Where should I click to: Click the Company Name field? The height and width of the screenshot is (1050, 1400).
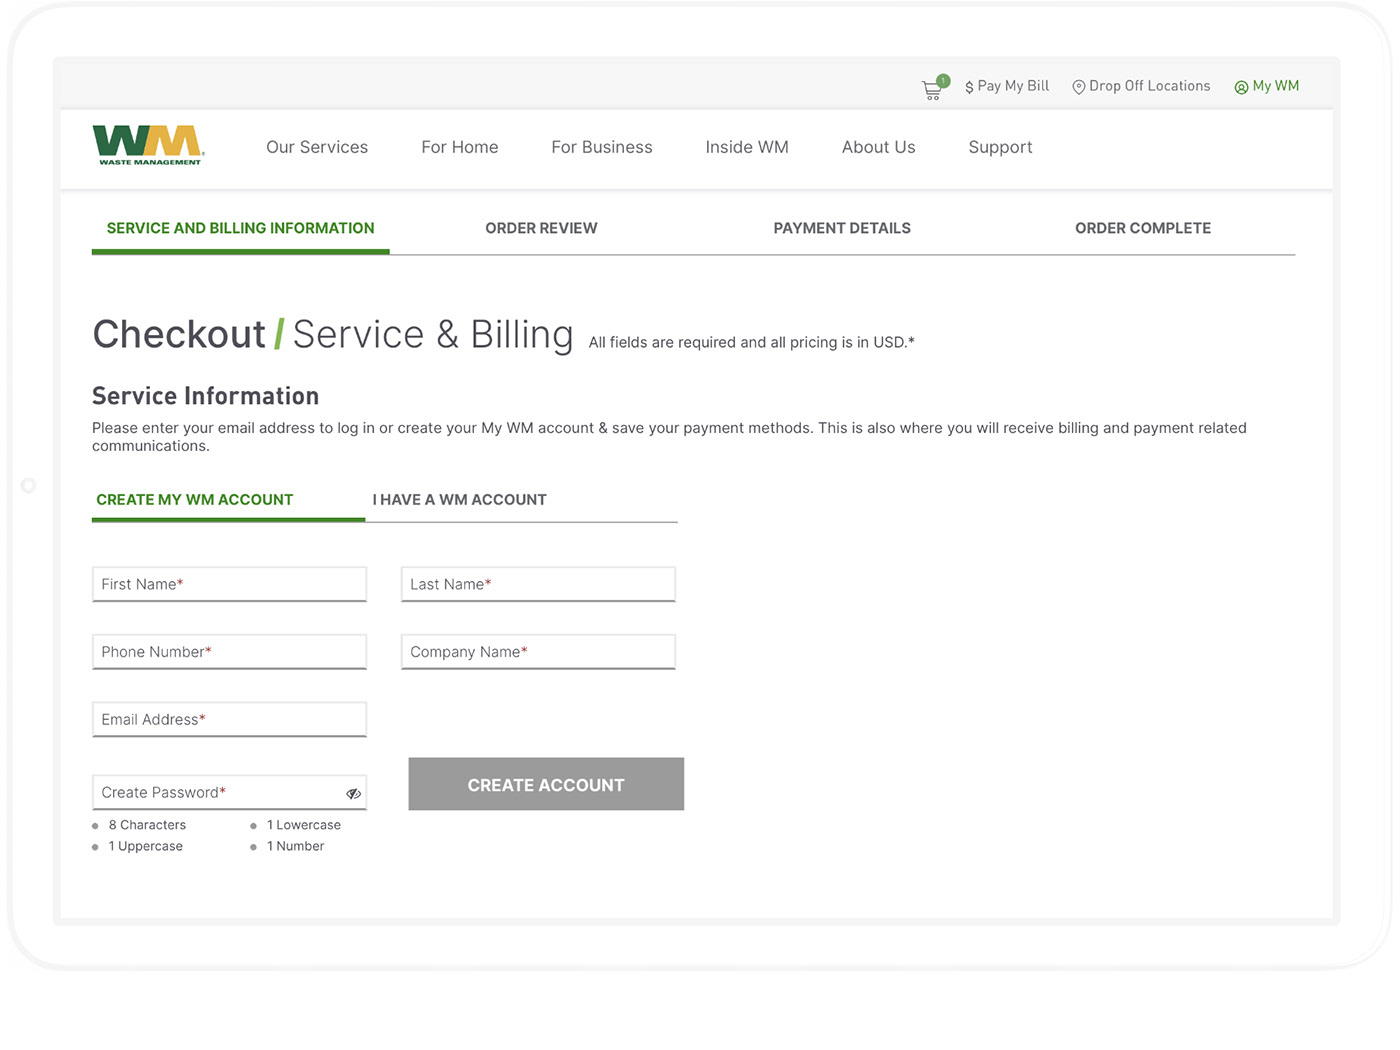tap(538, 652)
